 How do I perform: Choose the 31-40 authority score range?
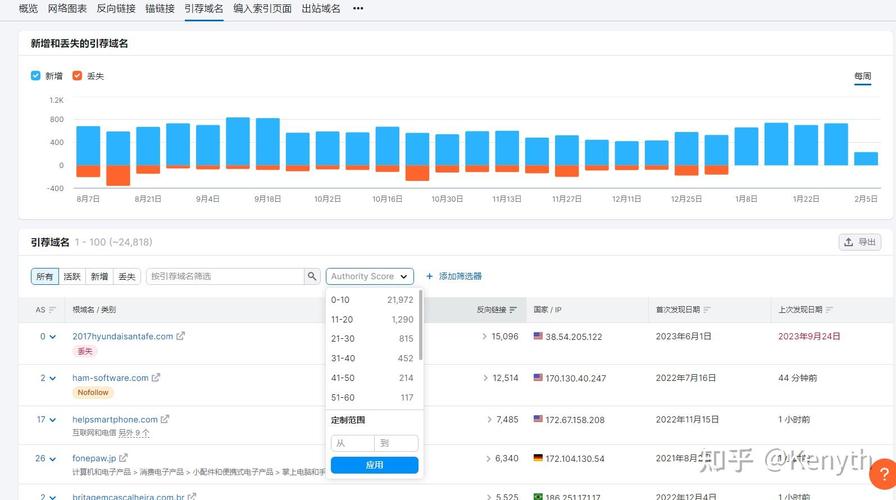[x=372, y=358]
